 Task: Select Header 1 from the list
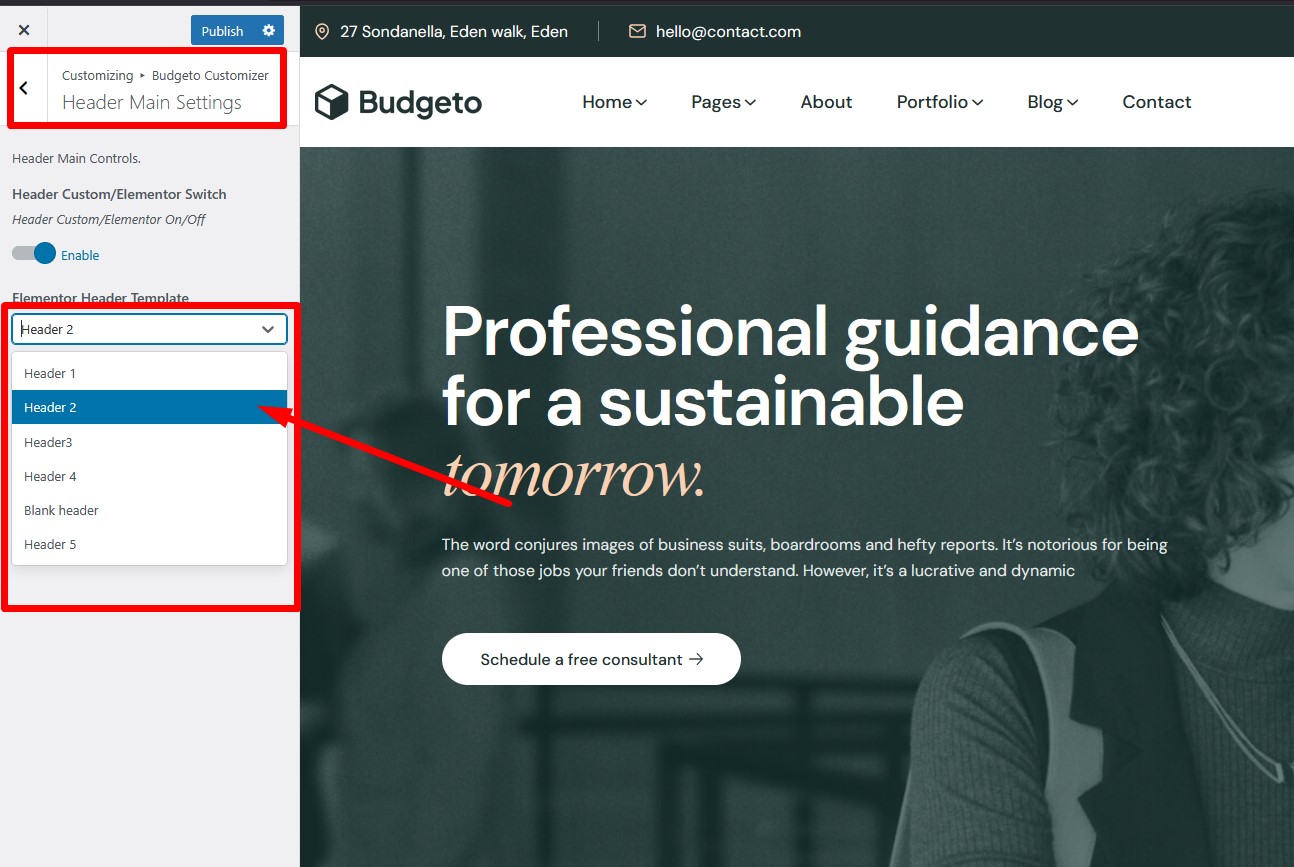click(50, 373)
